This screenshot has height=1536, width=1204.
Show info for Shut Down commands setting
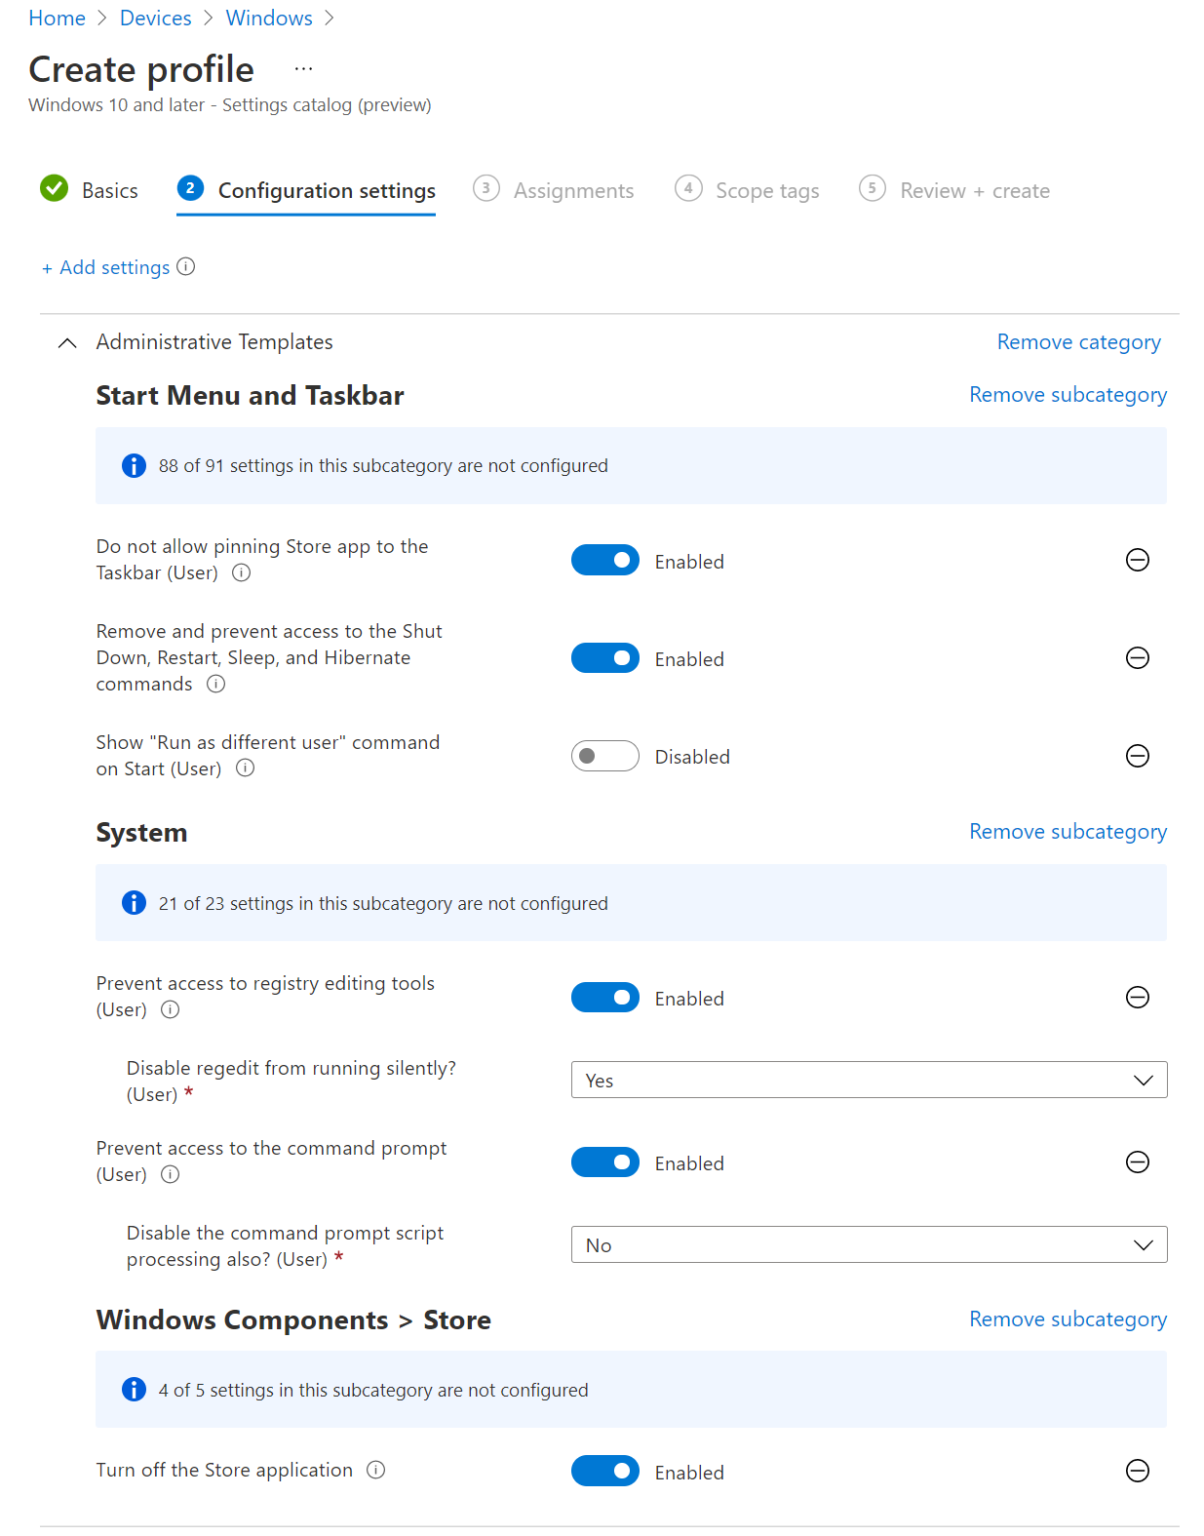pos(216,684)
